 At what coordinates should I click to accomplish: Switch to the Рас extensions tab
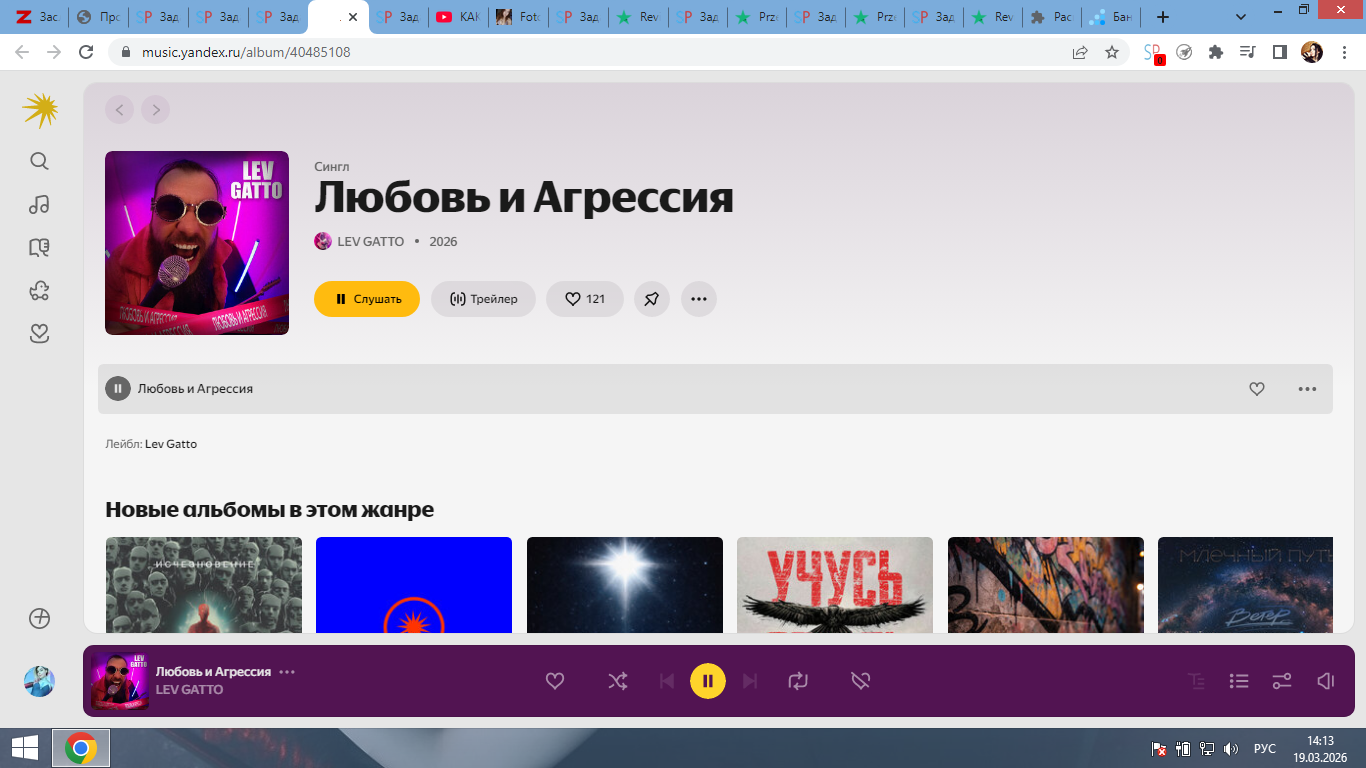(x=1052, y=17)
